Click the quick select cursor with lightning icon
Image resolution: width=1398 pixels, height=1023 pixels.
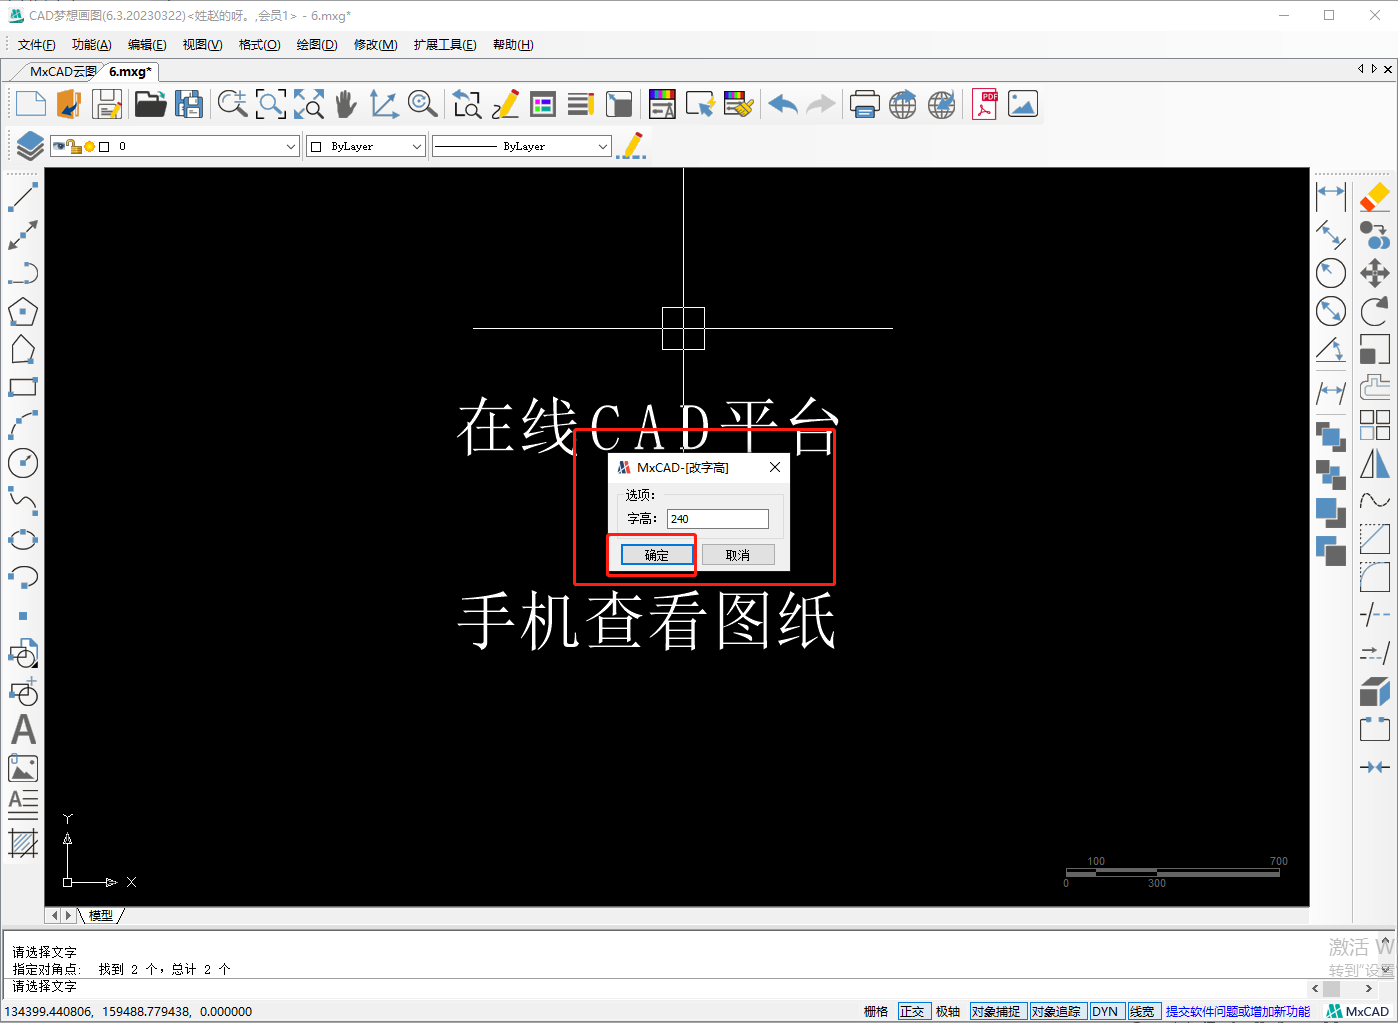[x=700, y=104]
